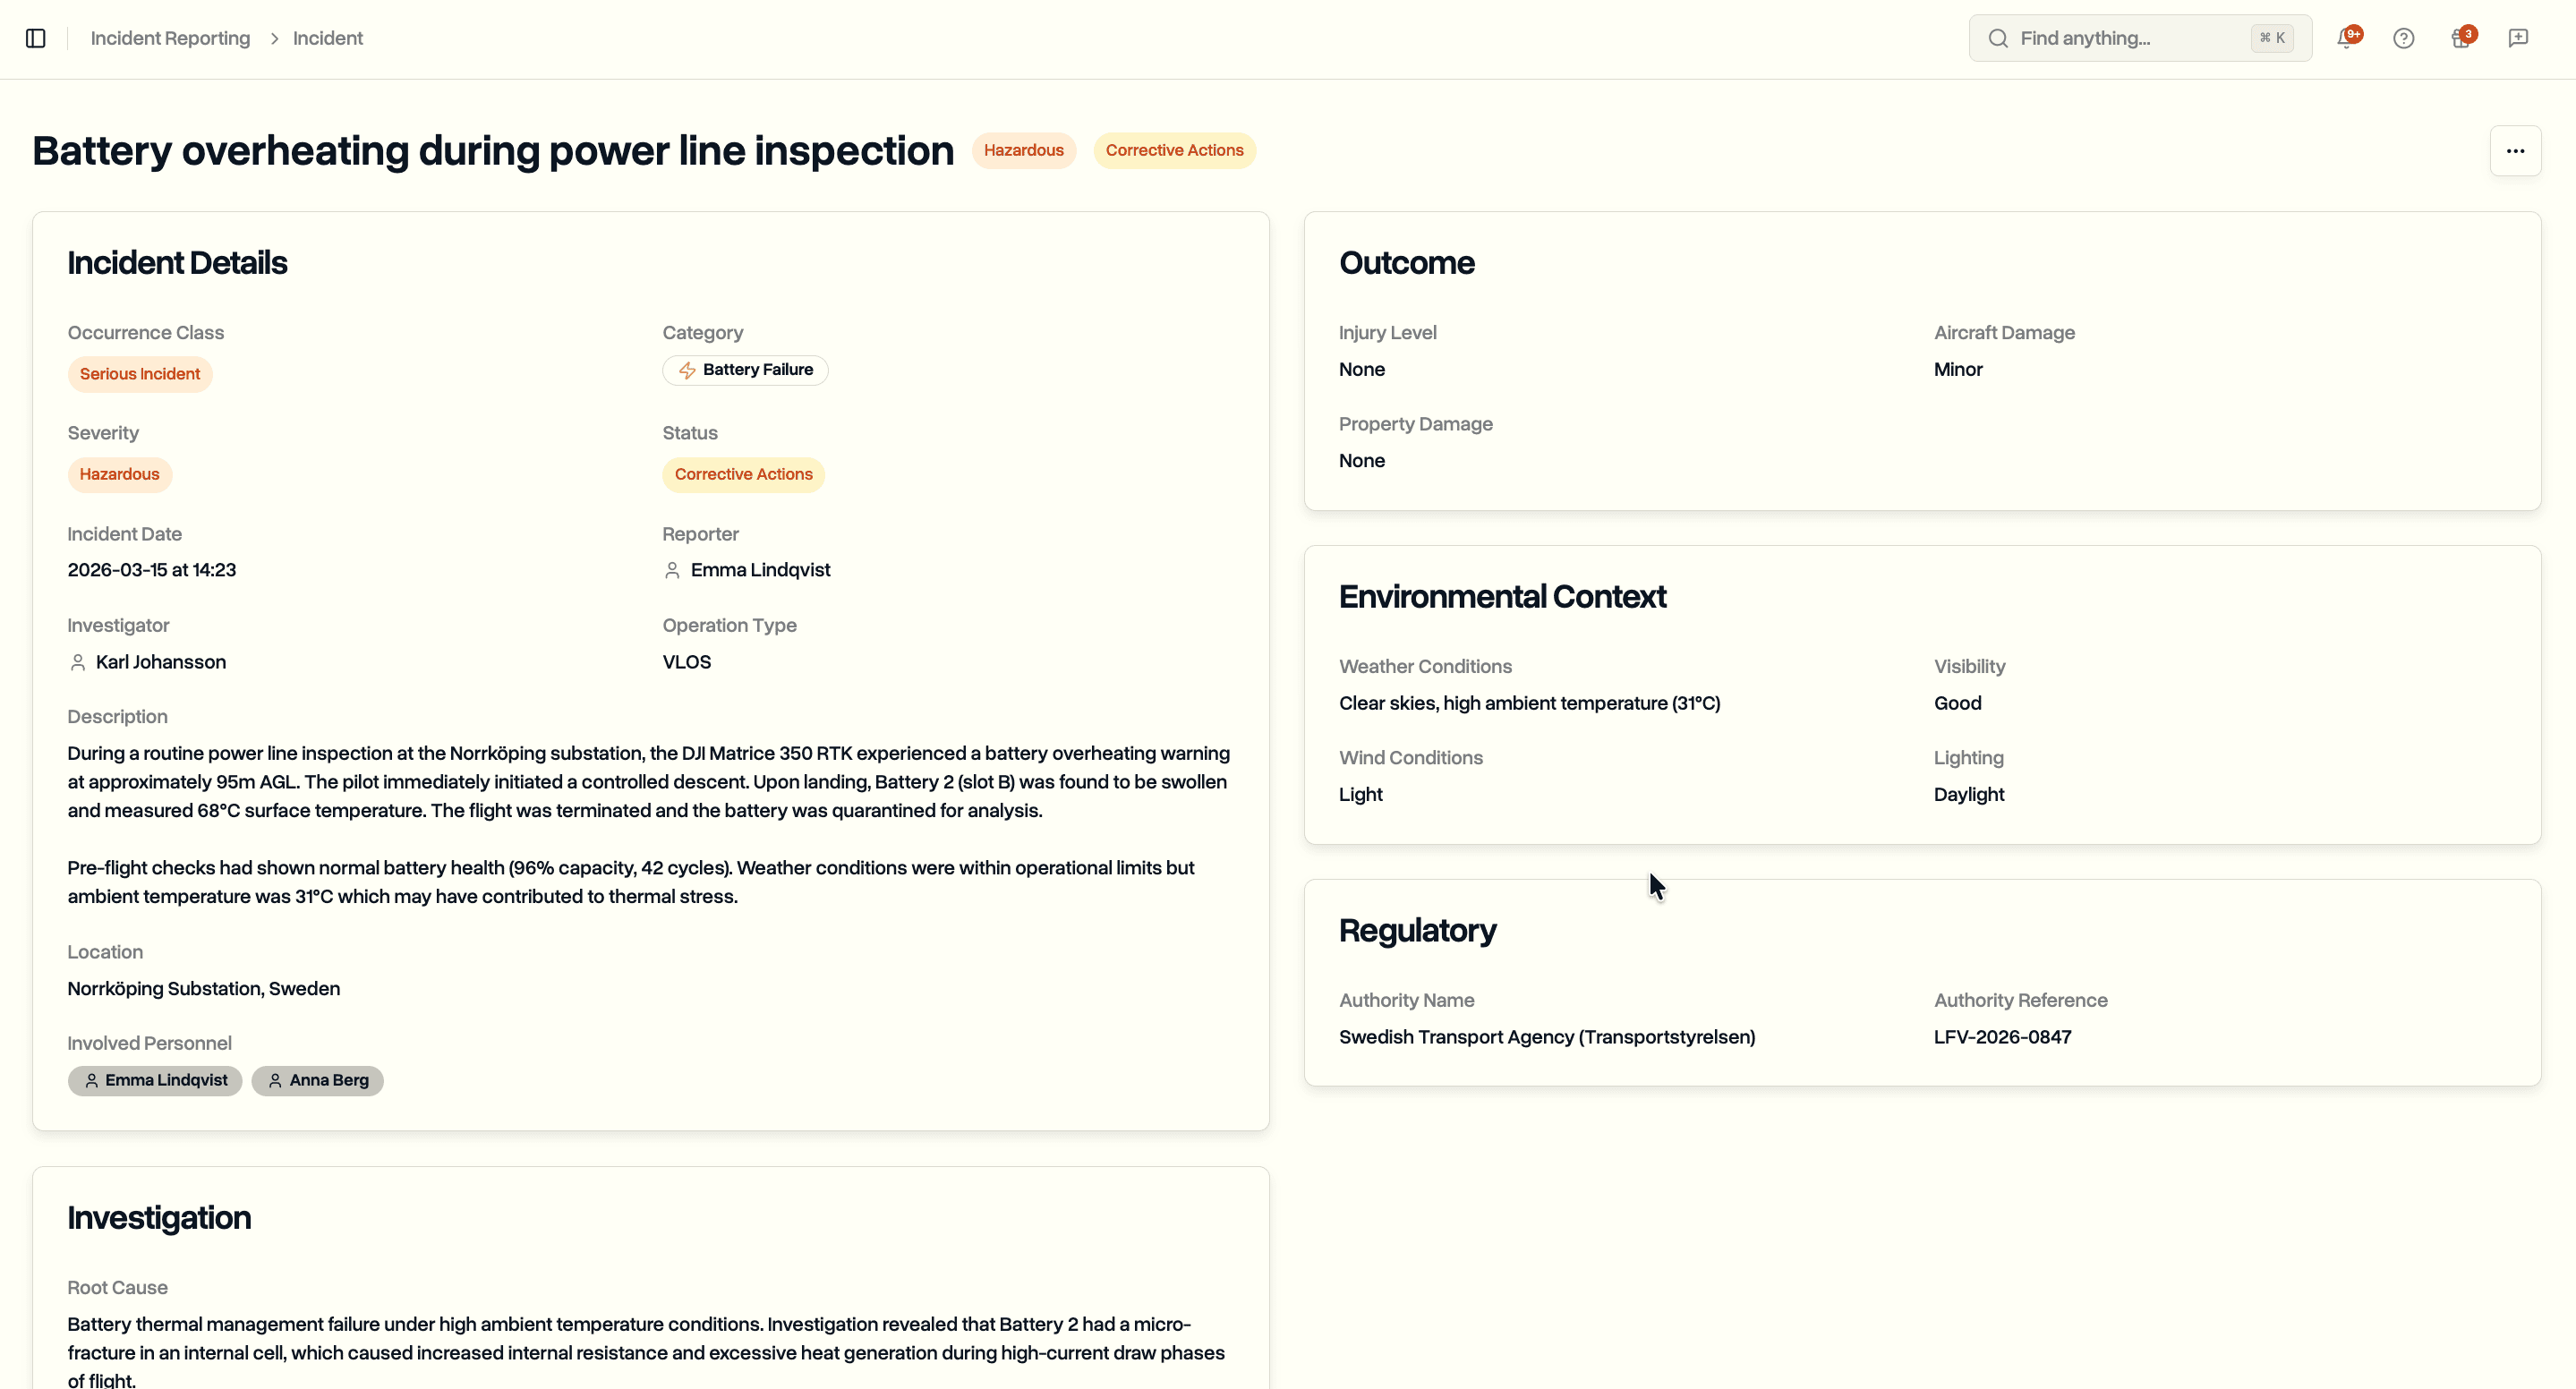
Task: Click the person icon beside Karl Johansson
Action: click(x=78, y=662)
